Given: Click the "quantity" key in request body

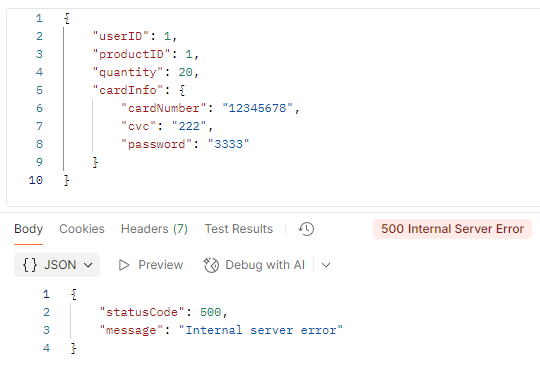Looking at the screenshot, I should pos(128,72).
